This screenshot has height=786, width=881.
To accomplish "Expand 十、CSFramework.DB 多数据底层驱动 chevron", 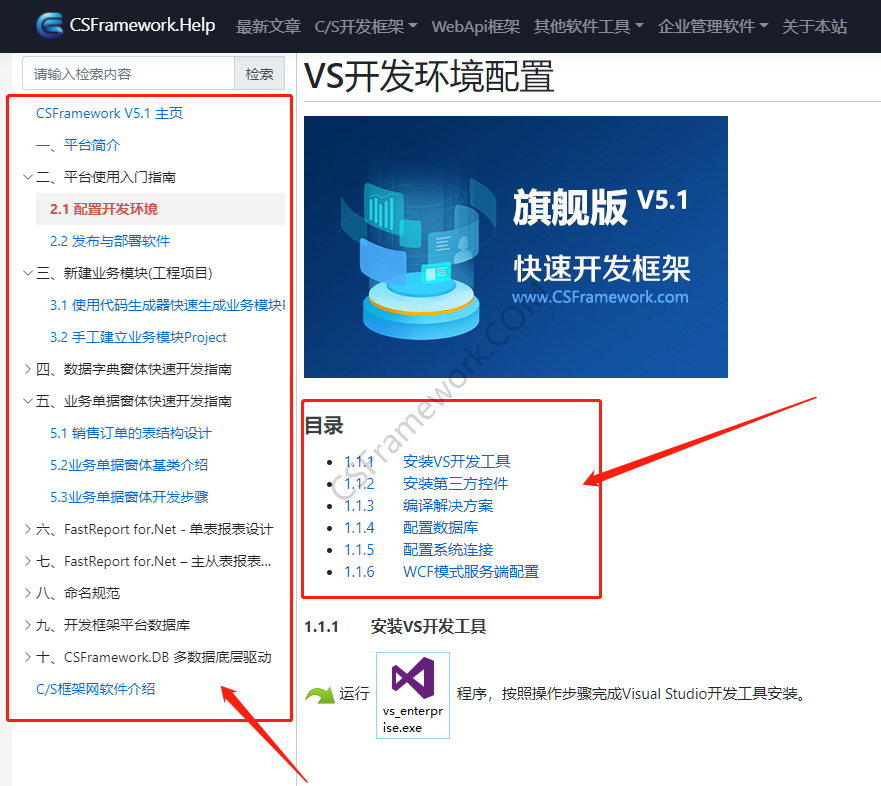I will click(28, 657).
